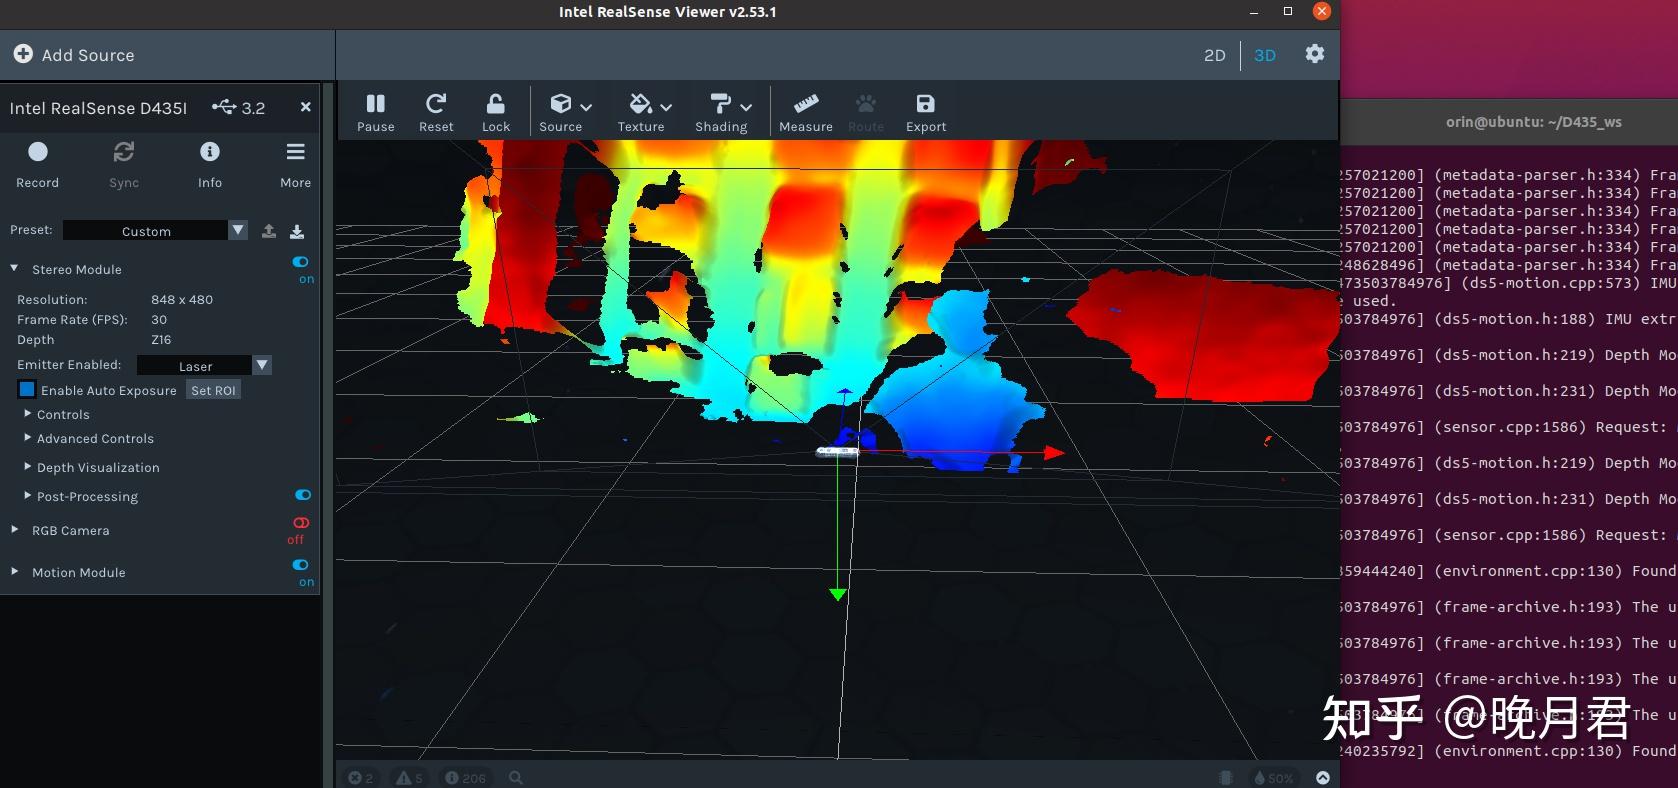Screen dimensions: 1678x788
Task: Click the Add Source plus icon
Action: click(23, 54)
